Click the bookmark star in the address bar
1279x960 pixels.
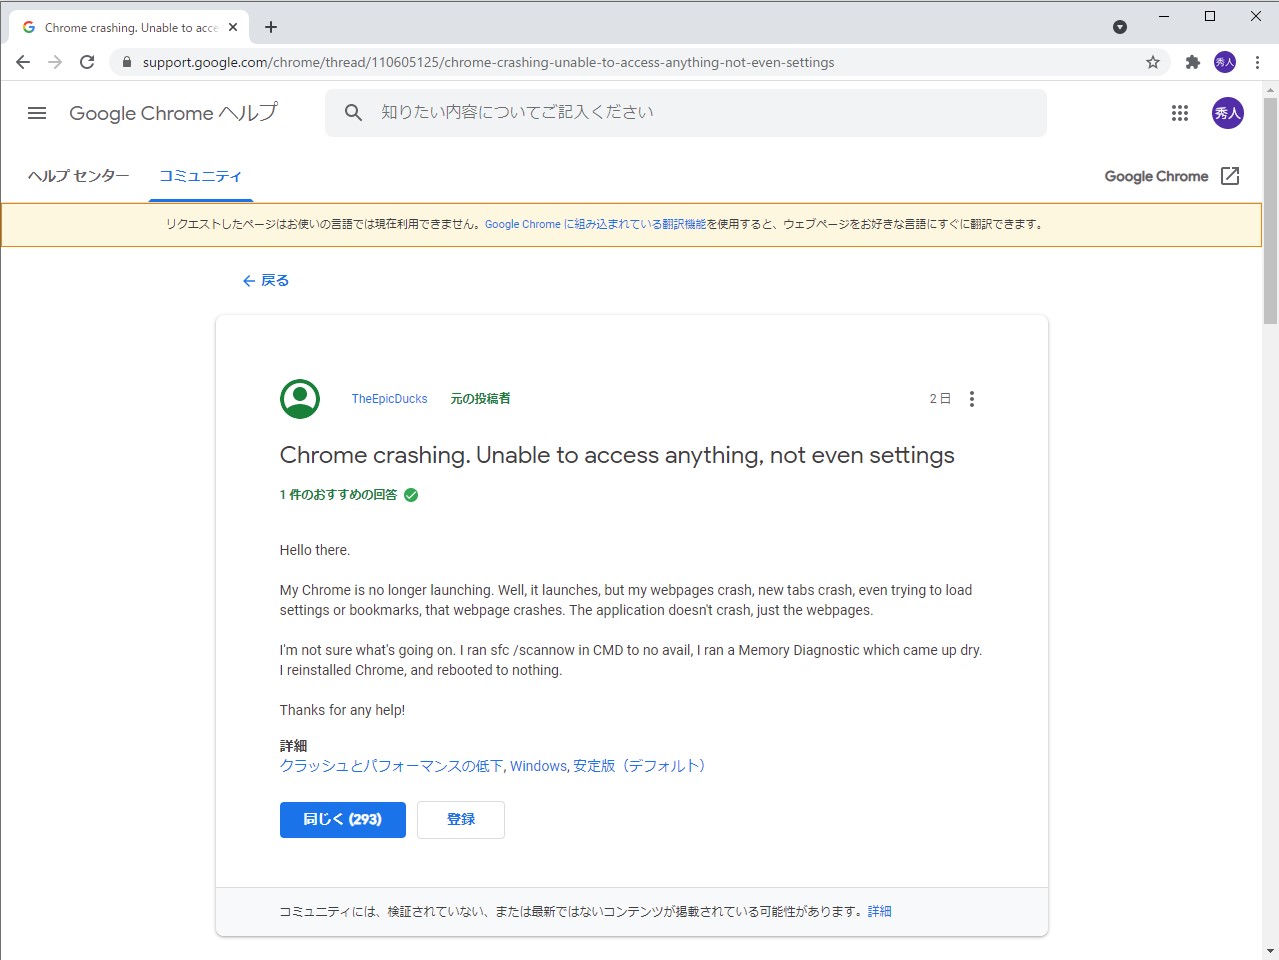[1153, 62]
